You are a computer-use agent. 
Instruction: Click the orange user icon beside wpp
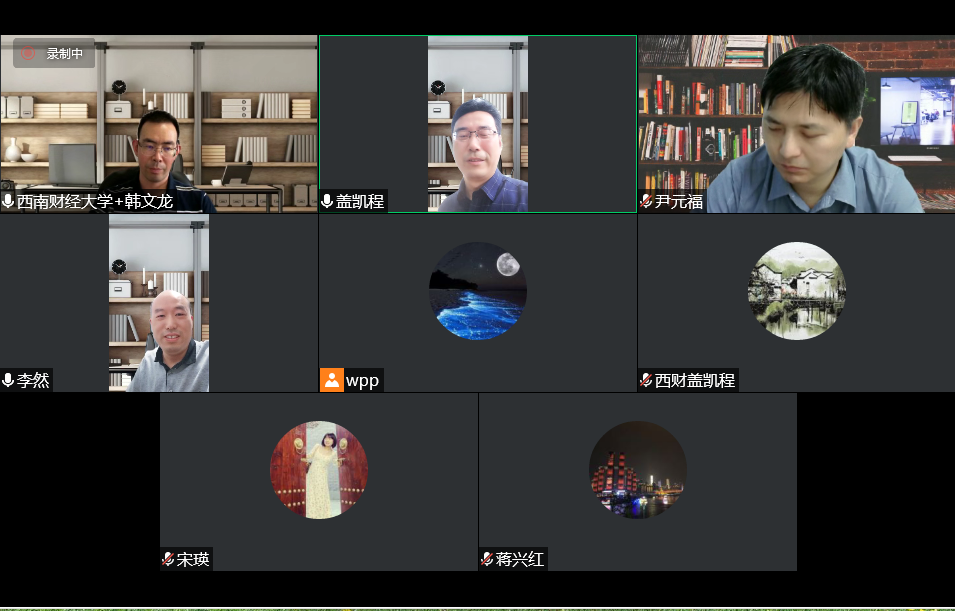pos(331,380)
